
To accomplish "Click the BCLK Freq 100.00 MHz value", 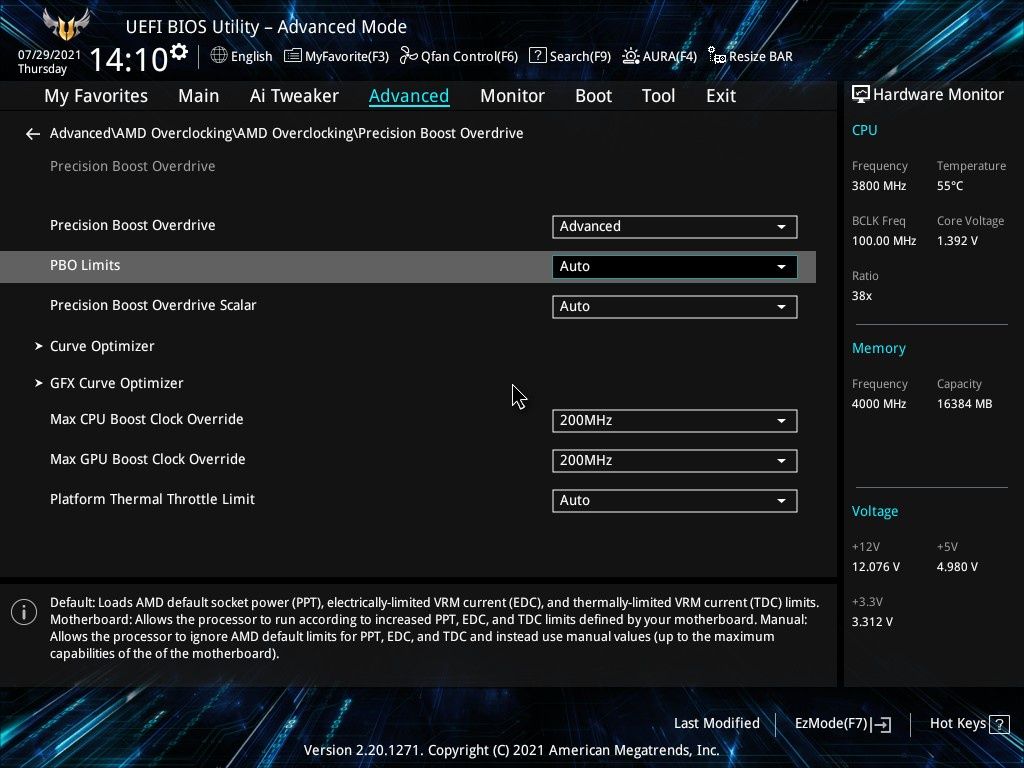I will pyautogui.click(x=884, y=241).
